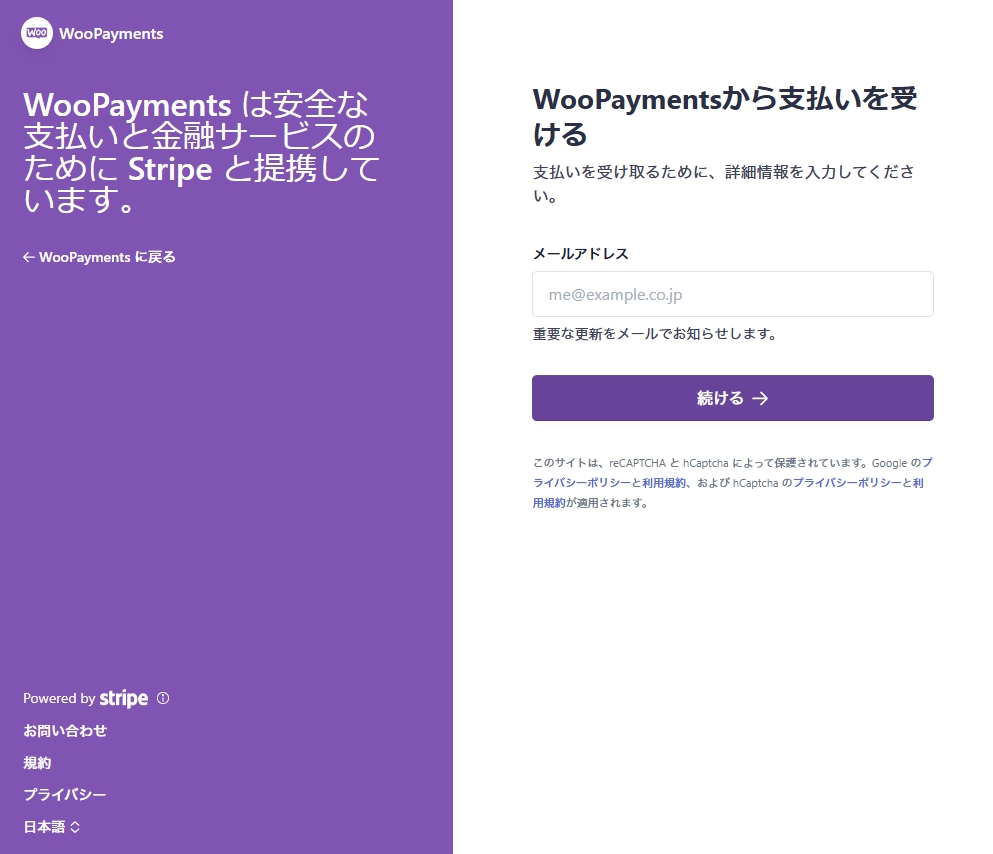Open the 日本語 language selector
This screenshot has height=854, width=993.
45,826
